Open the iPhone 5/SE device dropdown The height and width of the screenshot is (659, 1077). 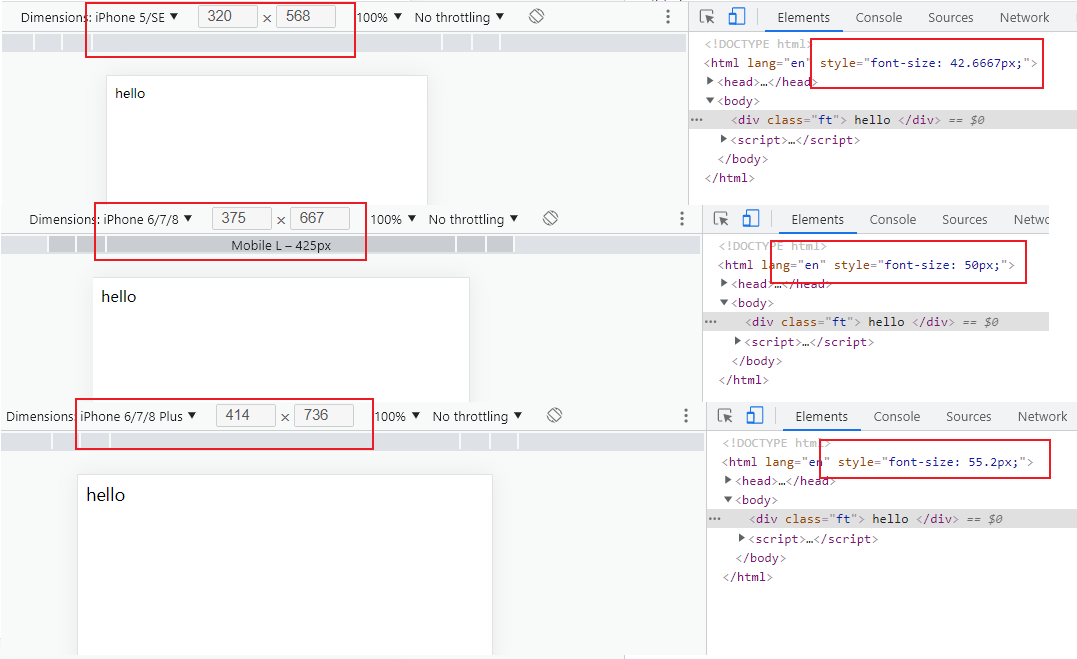(x=137, y=17)
